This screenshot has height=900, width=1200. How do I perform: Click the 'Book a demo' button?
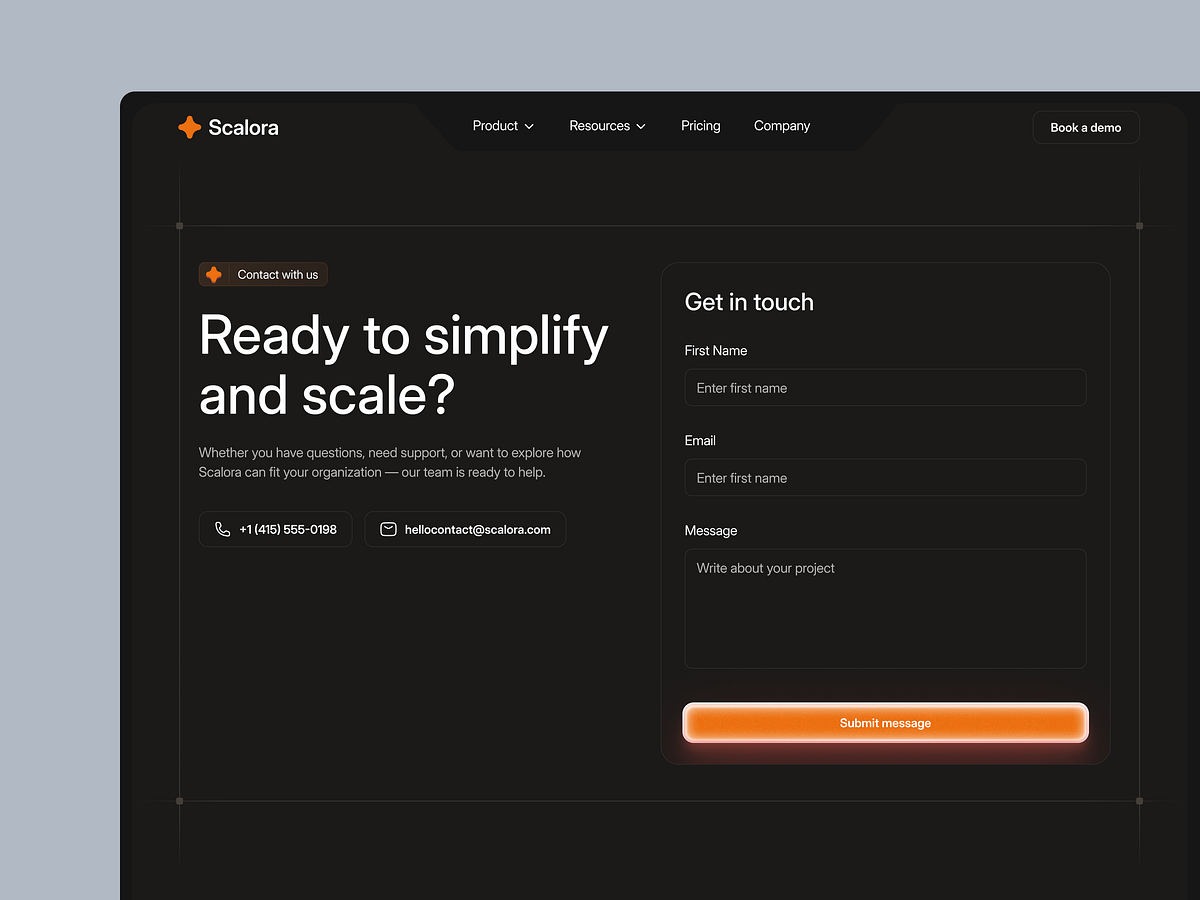[x=1085, y=127]
